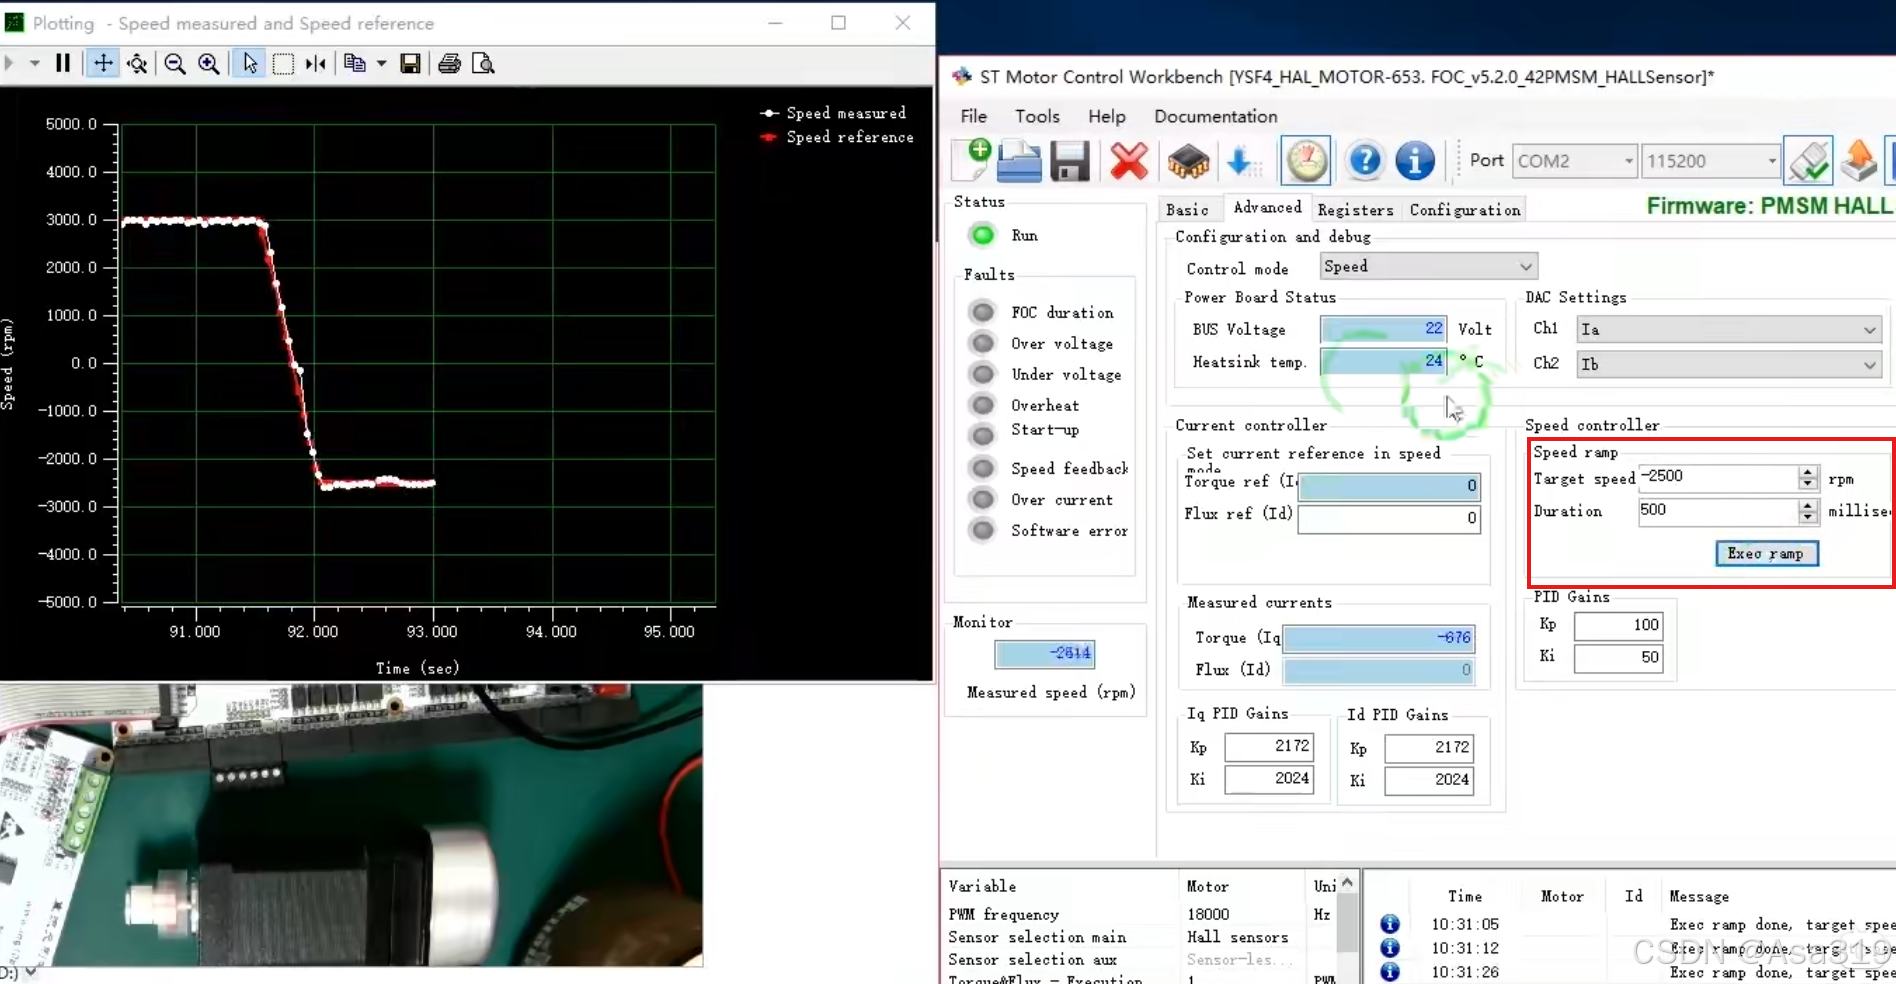Click the Duration input field showing 500
The image size is (1896, 984).
pos(1717,511)
